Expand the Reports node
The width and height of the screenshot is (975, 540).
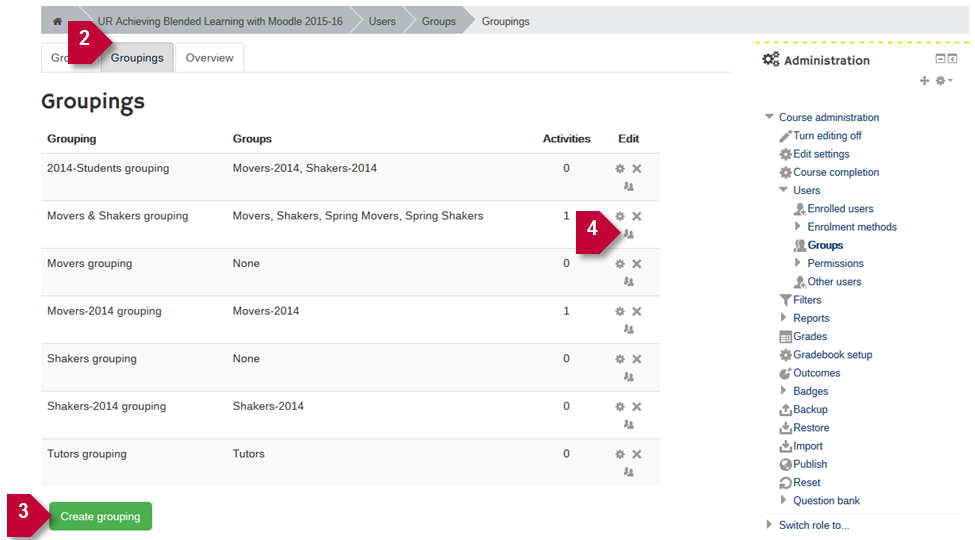[x=783, y=317]
